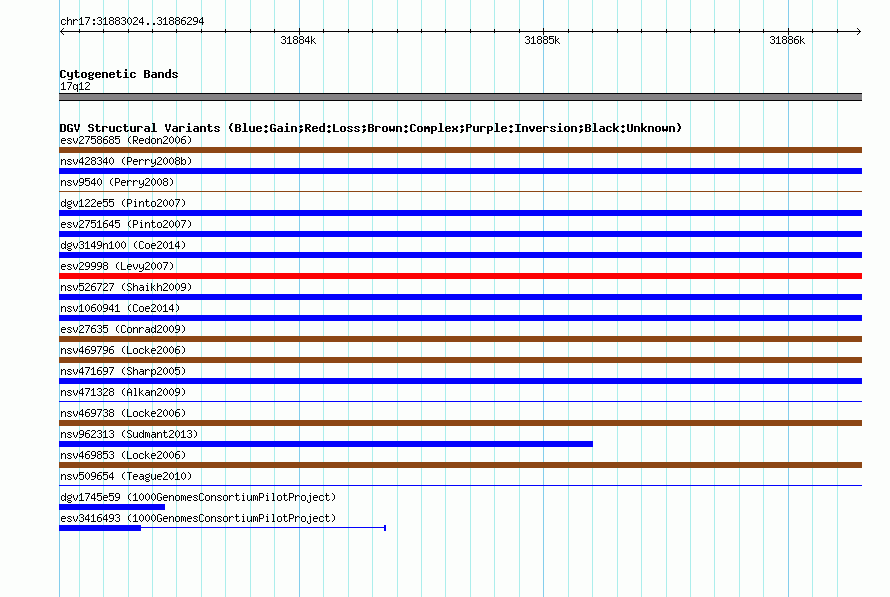890x597 pixels.
Task: Click the esv29998 (Levy2007) label
Action: (x=117, y=266)
